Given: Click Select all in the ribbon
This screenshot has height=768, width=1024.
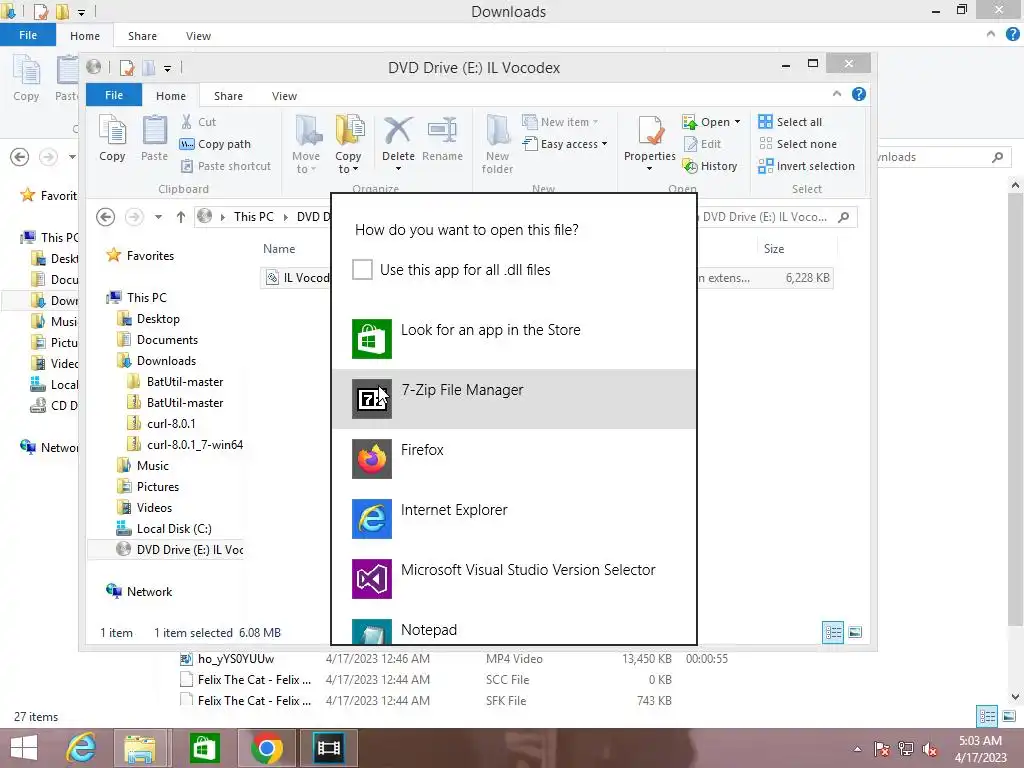Looking at the screenshot, I should (x=790, y=121).
